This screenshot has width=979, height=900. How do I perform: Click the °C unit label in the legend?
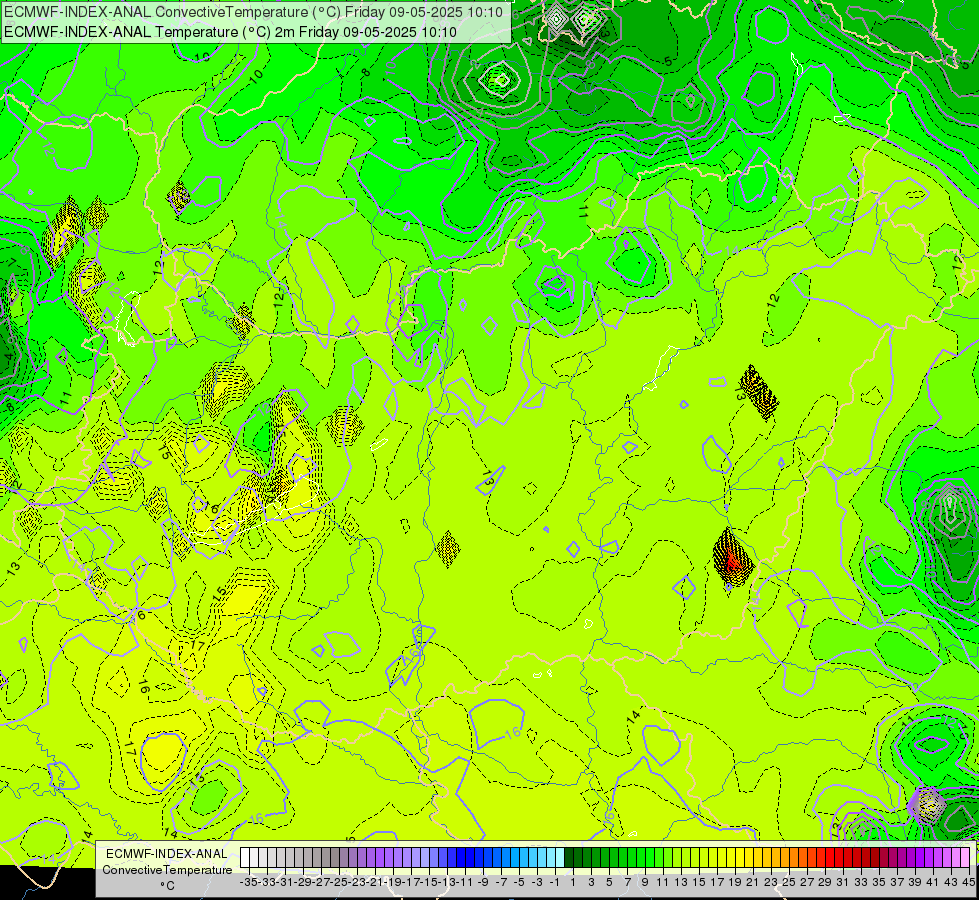[167, 885]
